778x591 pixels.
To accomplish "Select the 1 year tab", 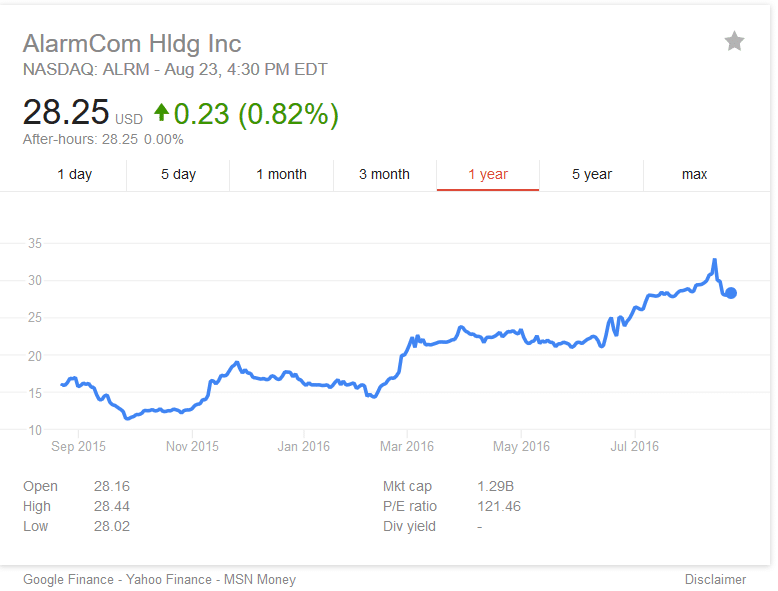I will click(x=488, y=175).
